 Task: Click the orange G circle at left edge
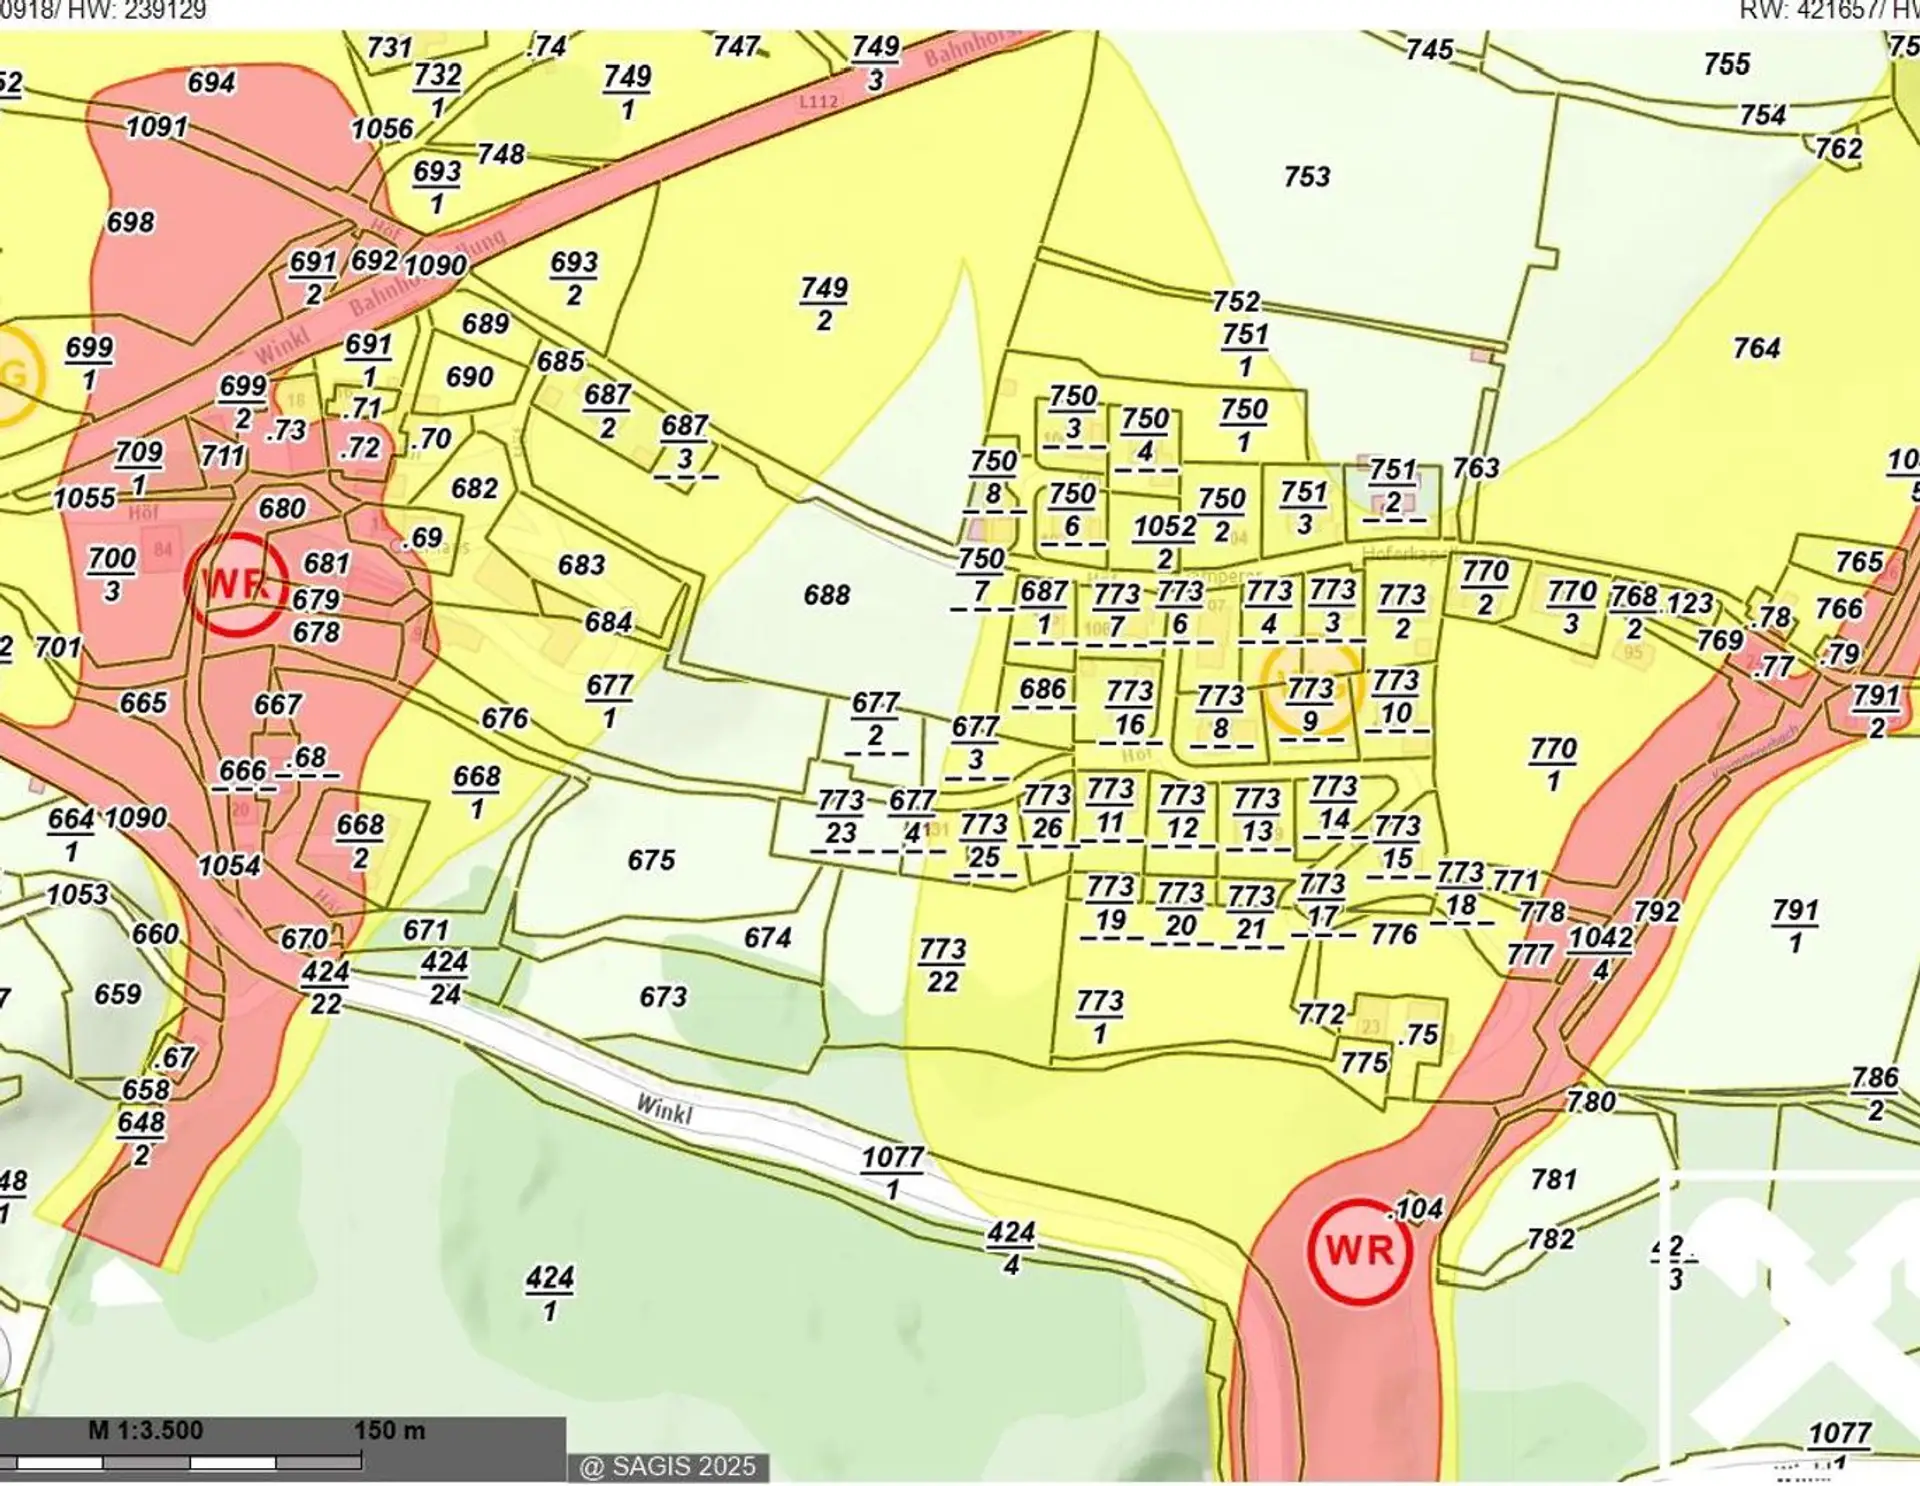tap(12, 377)
